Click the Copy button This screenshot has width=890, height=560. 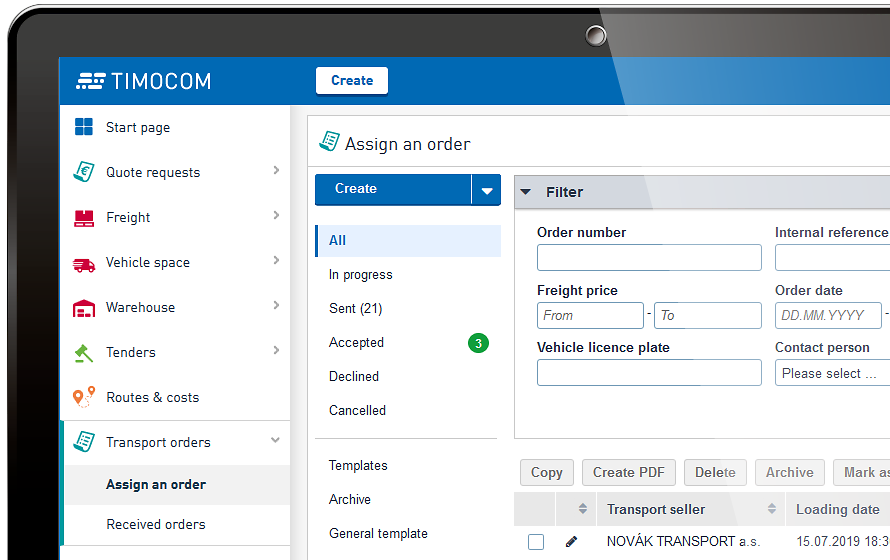coord(547,472)
